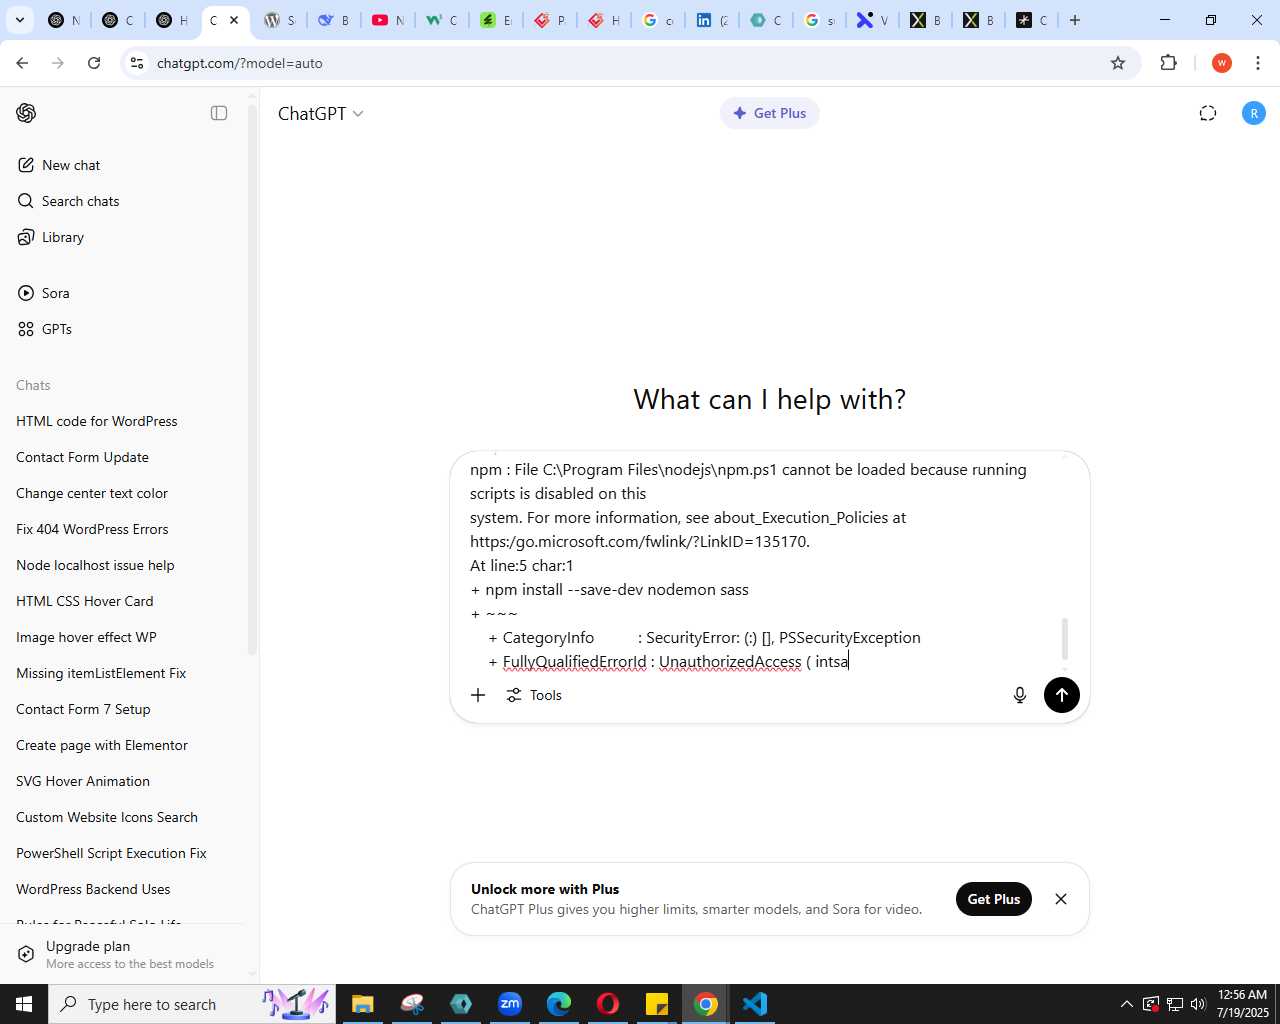Open Search chats

69,201
